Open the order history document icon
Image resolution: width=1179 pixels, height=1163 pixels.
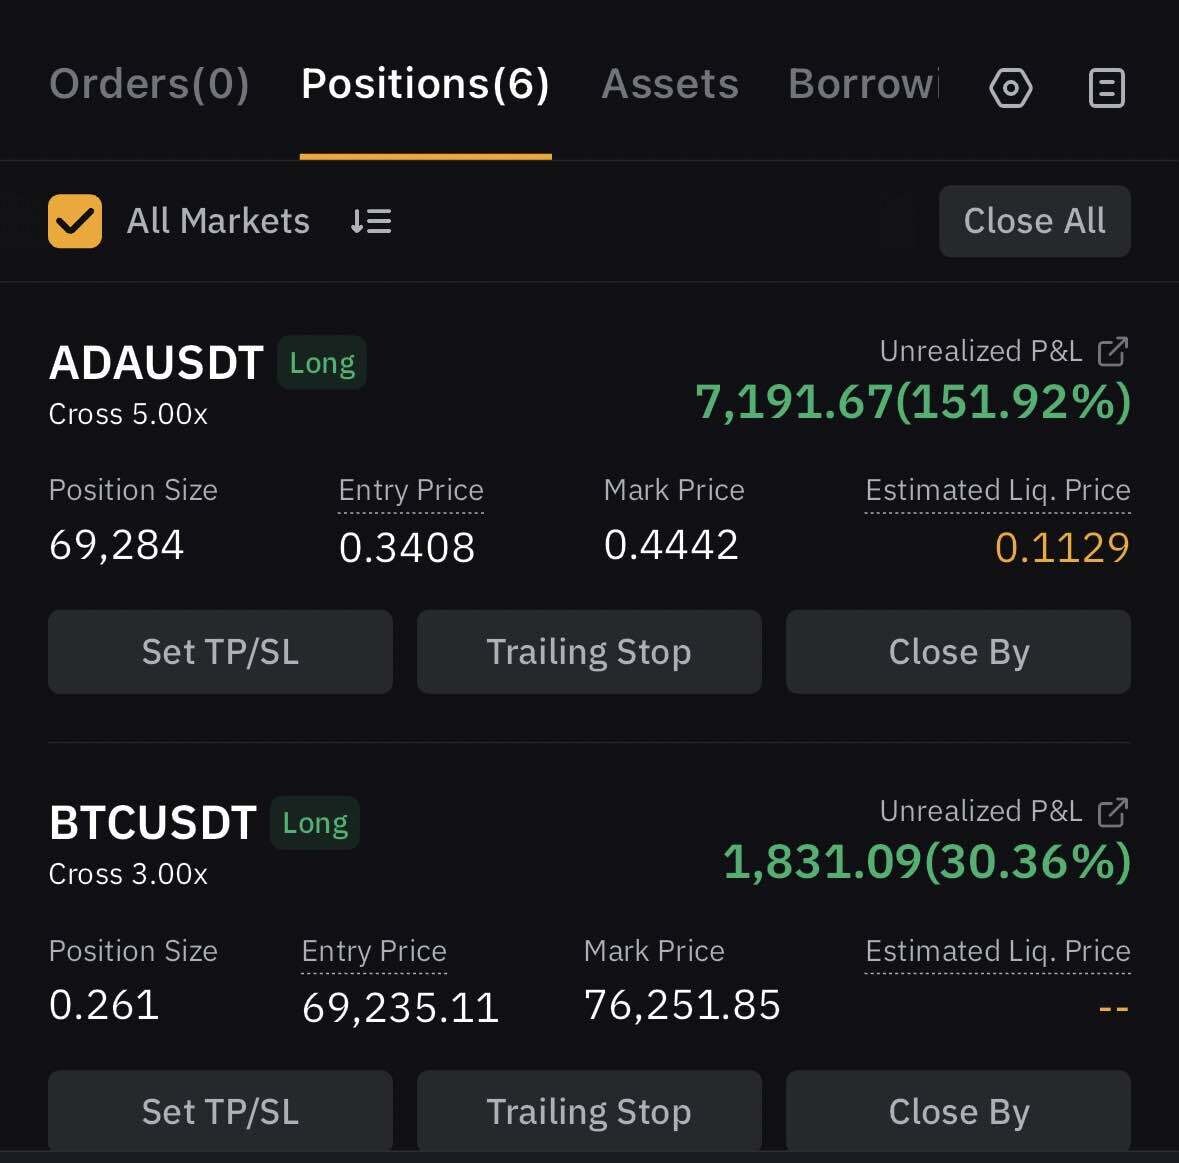(1106, 88)
